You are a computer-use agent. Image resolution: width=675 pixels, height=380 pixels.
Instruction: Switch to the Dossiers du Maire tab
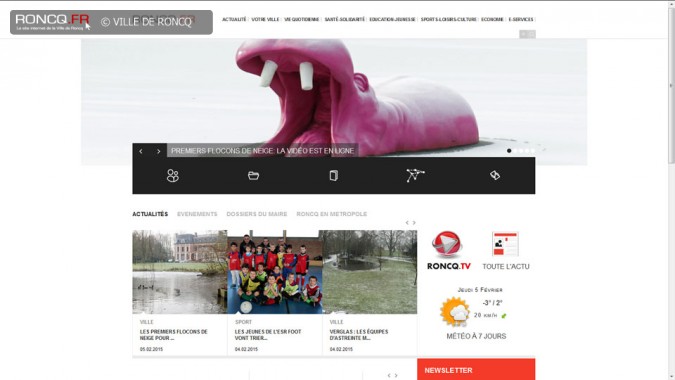[x=257, y=214]
